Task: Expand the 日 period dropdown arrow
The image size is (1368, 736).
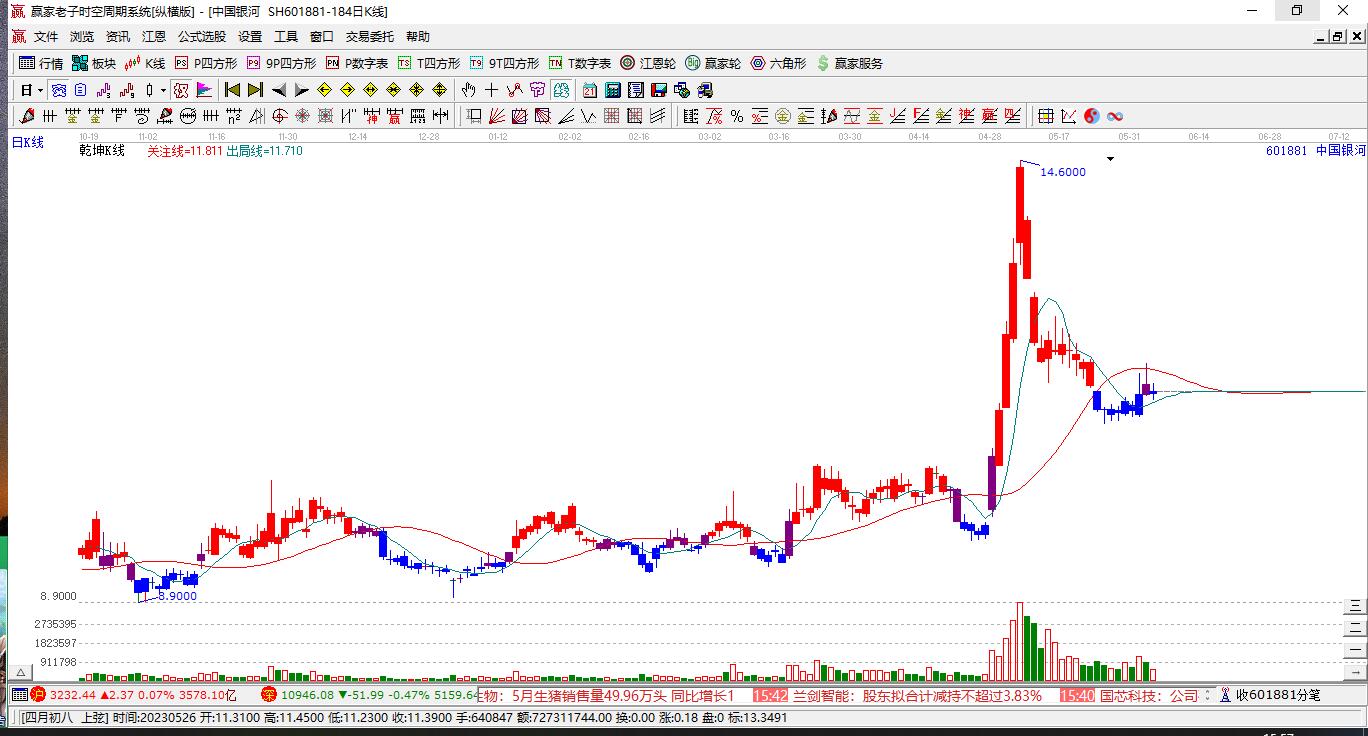Action: (40, 90)
